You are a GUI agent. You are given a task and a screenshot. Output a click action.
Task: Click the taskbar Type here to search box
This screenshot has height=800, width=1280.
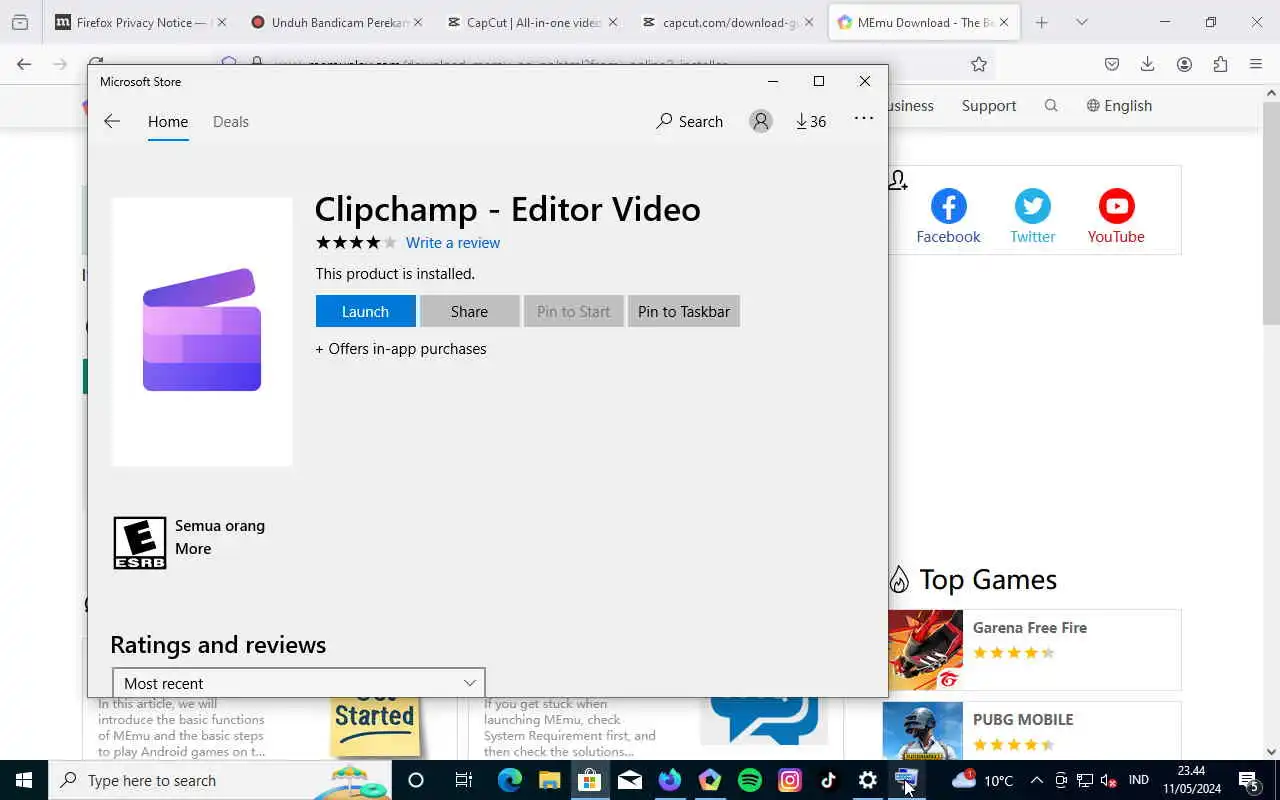pos(220,780)
